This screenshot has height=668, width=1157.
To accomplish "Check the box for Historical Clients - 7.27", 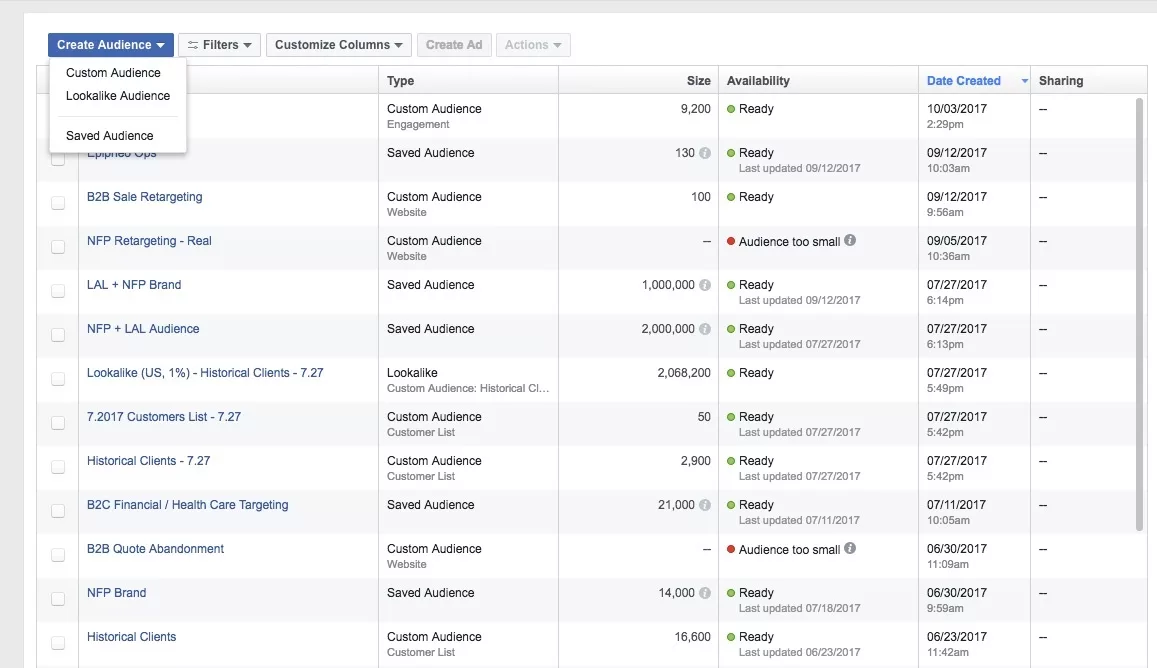I will [57, 466].
